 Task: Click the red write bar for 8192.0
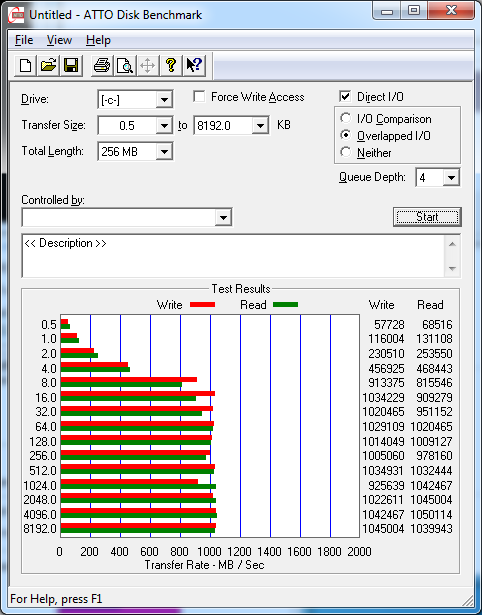[x=138, y=526]
